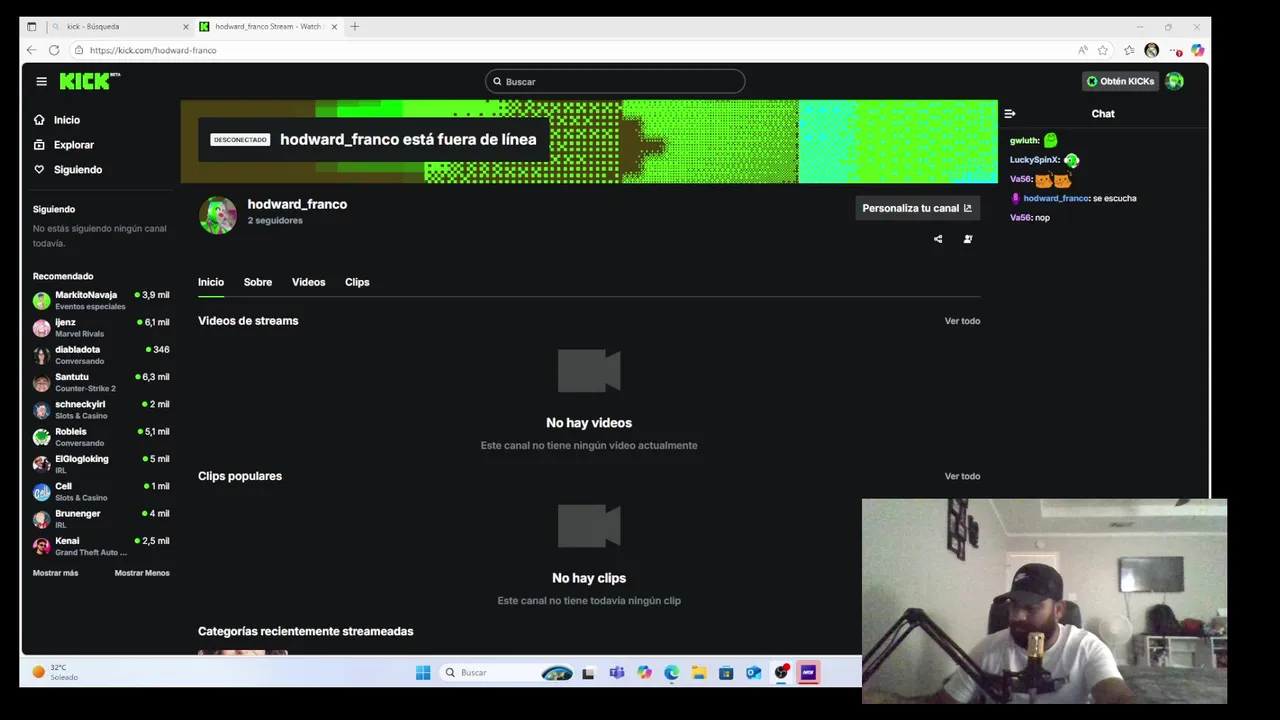Click Personaliza tu canal button
The width and height of the screenshot is (1280, 720).
tap(917, 208)
